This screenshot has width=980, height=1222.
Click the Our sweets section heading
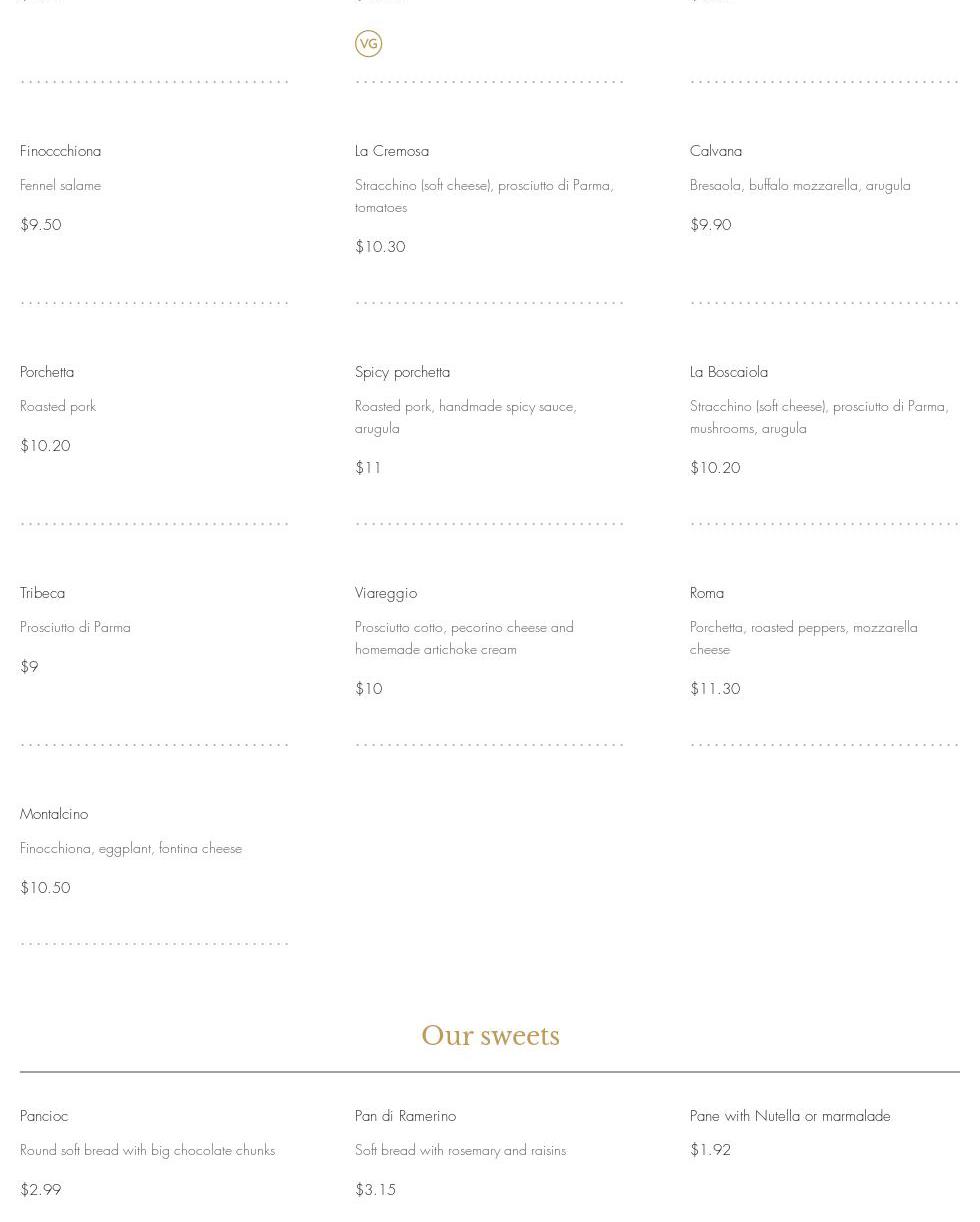(490, 1036)
